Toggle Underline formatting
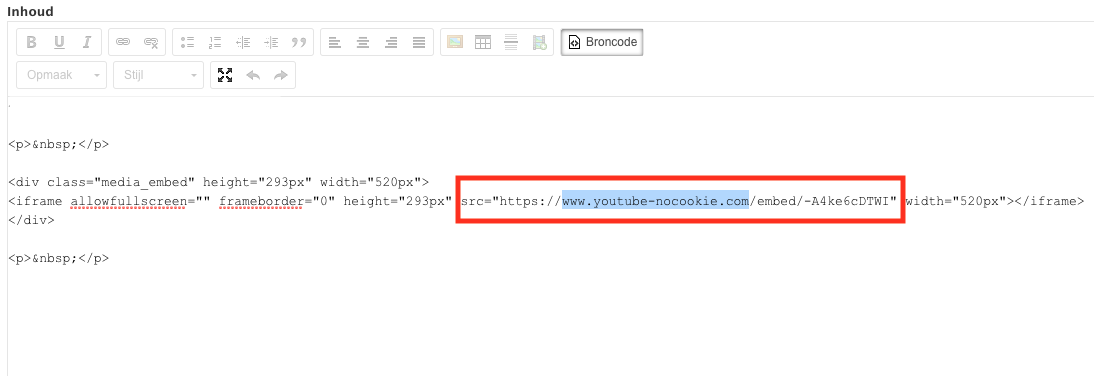 tap(59, 42)
